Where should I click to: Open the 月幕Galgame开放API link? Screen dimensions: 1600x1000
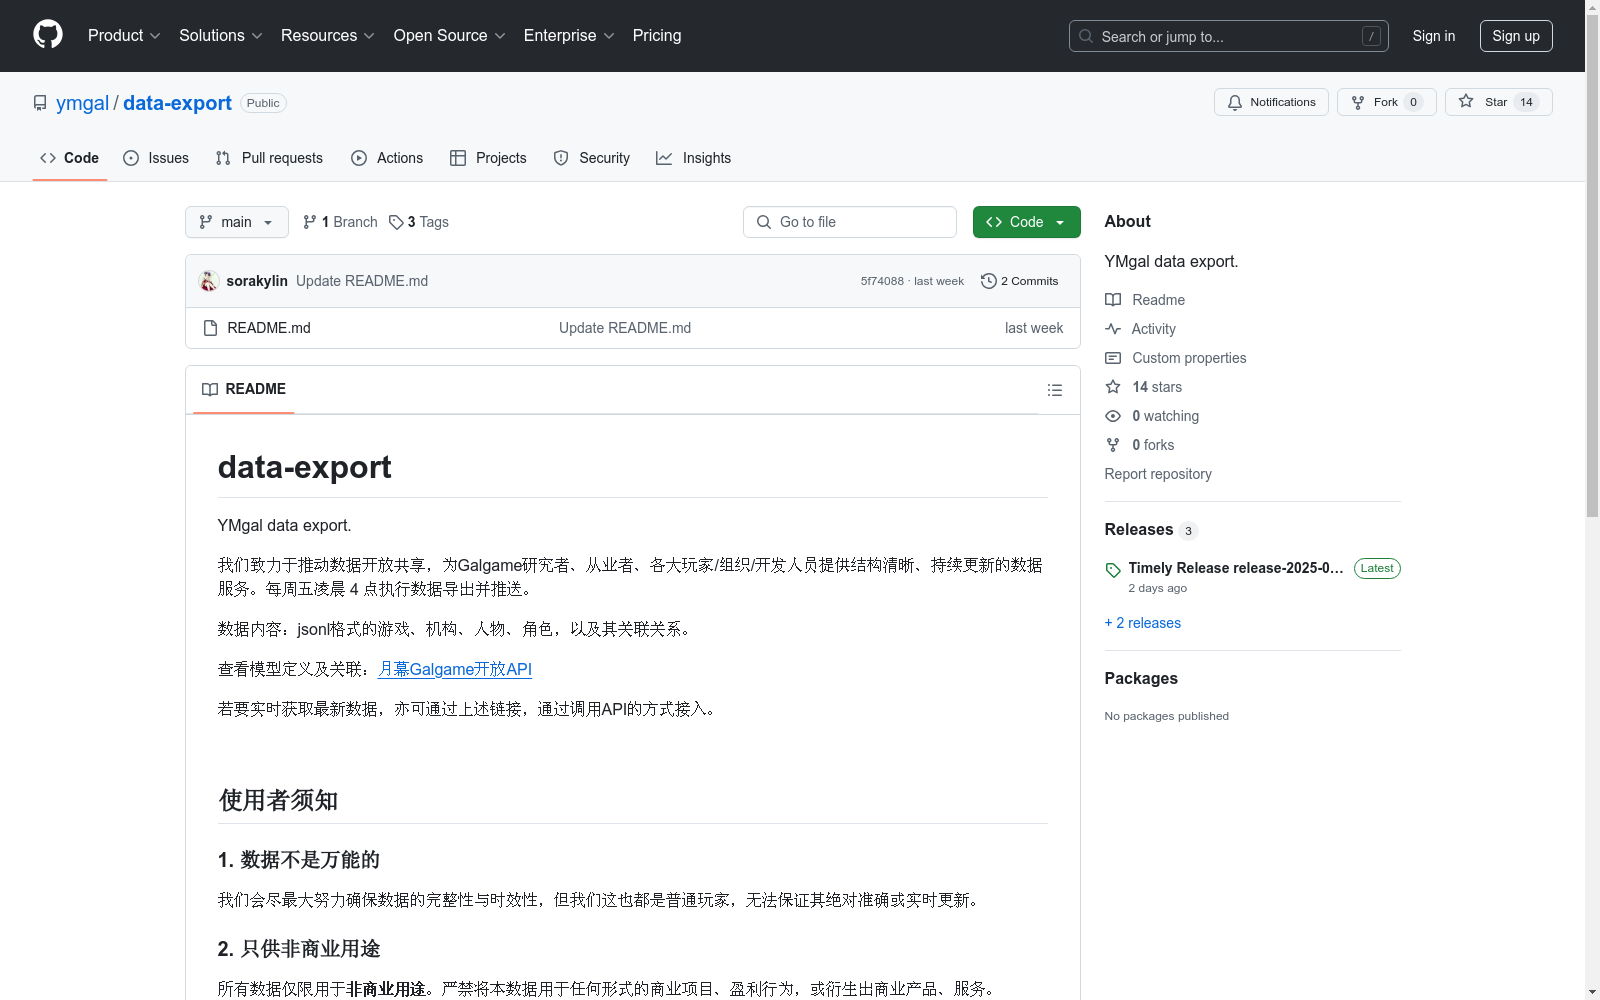(x=454, y=669)
